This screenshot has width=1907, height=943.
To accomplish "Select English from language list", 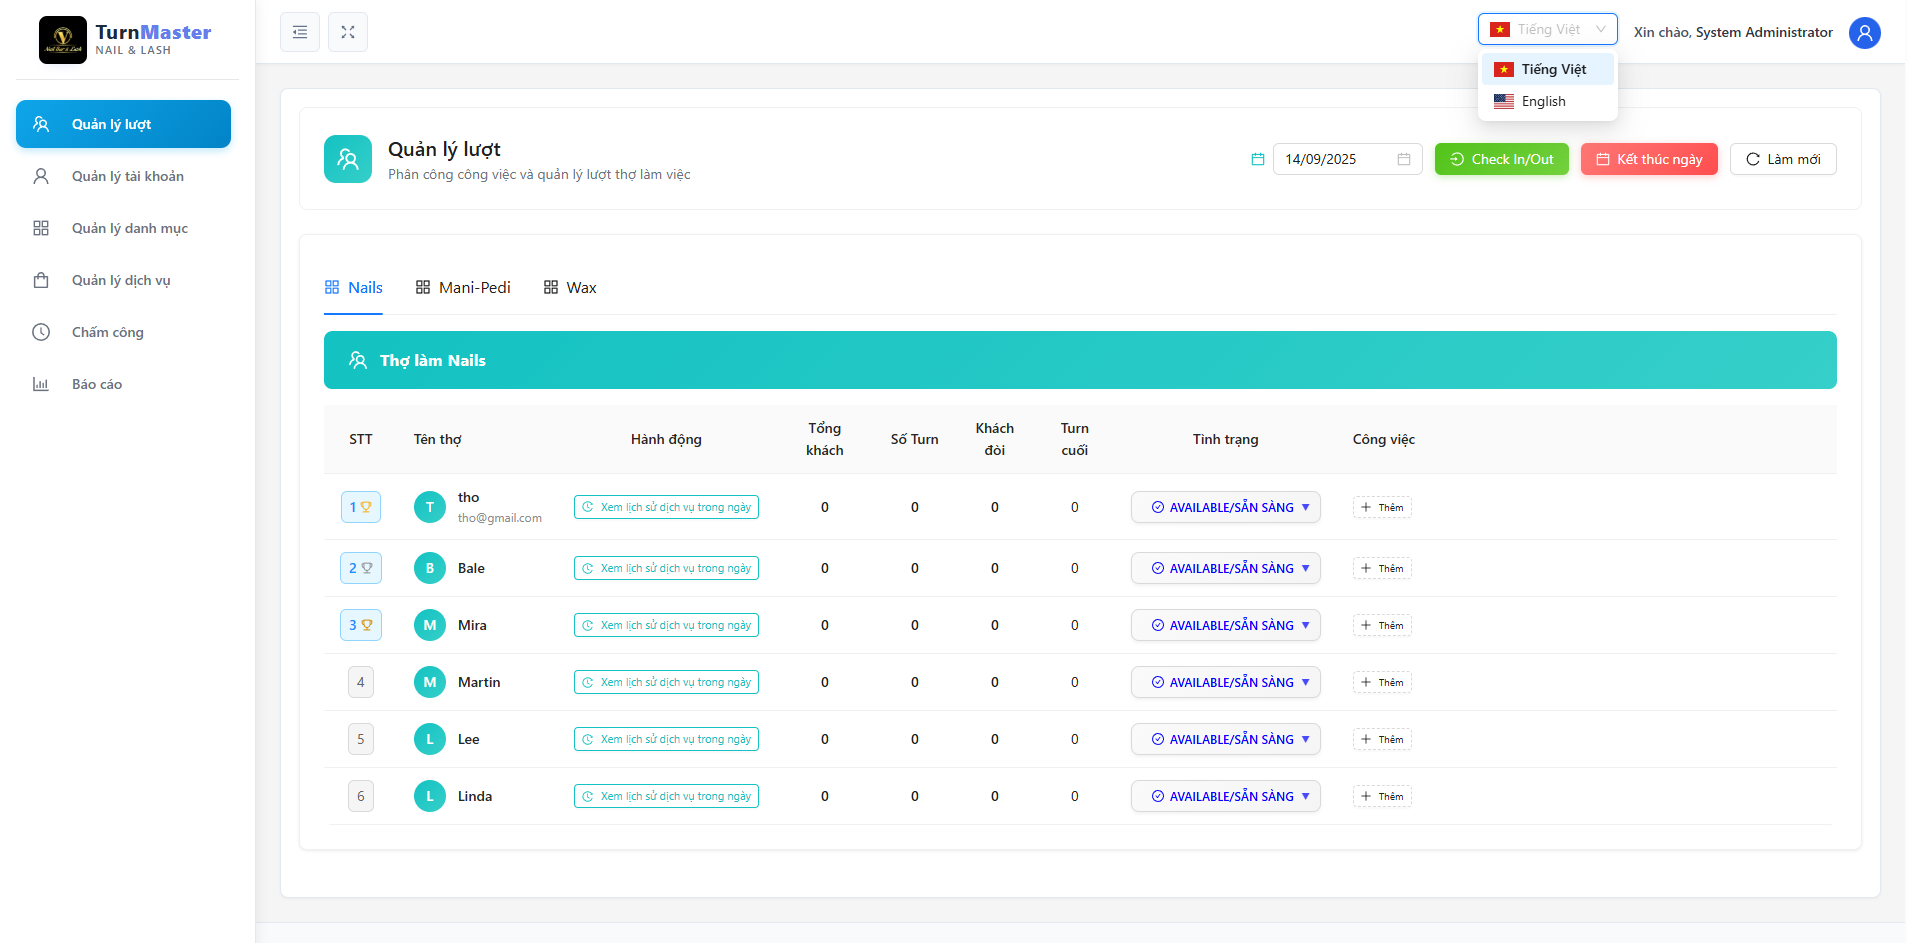I will point(1543,101).
